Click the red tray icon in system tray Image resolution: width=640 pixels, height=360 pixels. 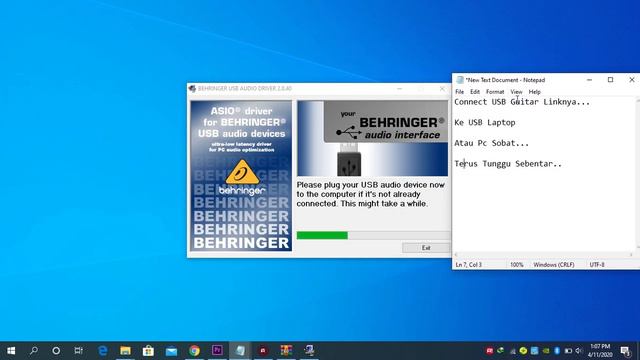pos(489,351)
